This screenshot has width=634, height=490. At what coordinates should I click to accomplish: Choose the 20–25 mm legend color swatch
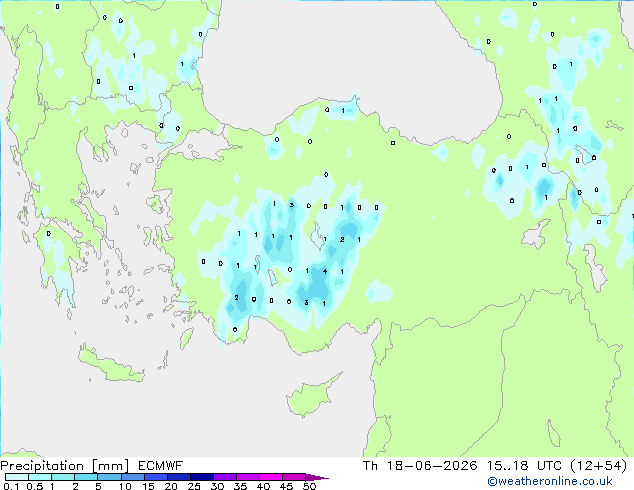(178, 477)
